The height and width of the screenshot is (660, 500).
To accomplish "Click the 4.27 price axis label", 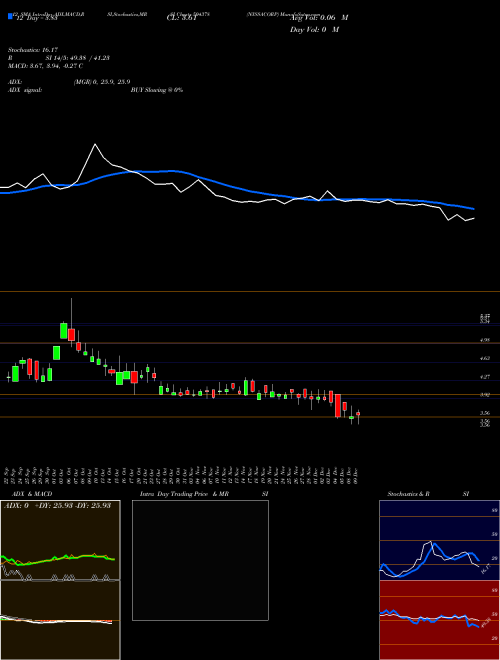I will [485, 377].
